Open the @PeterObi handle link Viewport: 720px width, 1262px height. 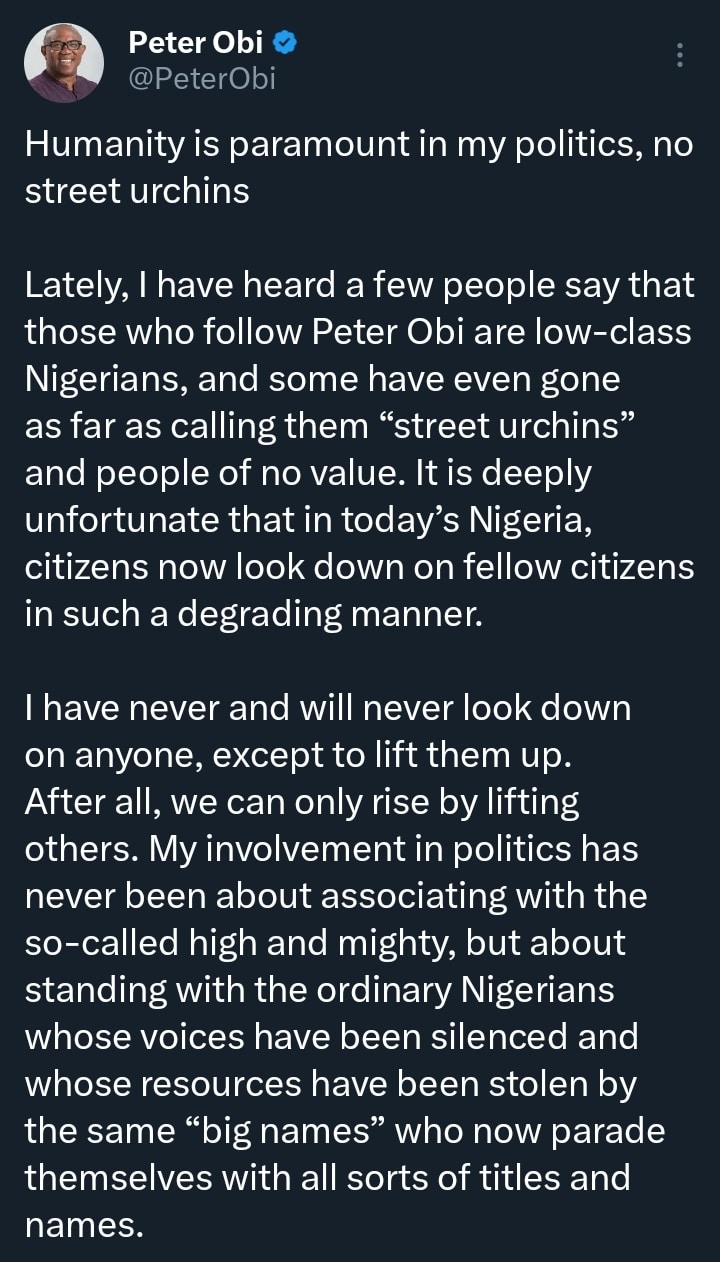pyautogui.click(x=202, y=77)
